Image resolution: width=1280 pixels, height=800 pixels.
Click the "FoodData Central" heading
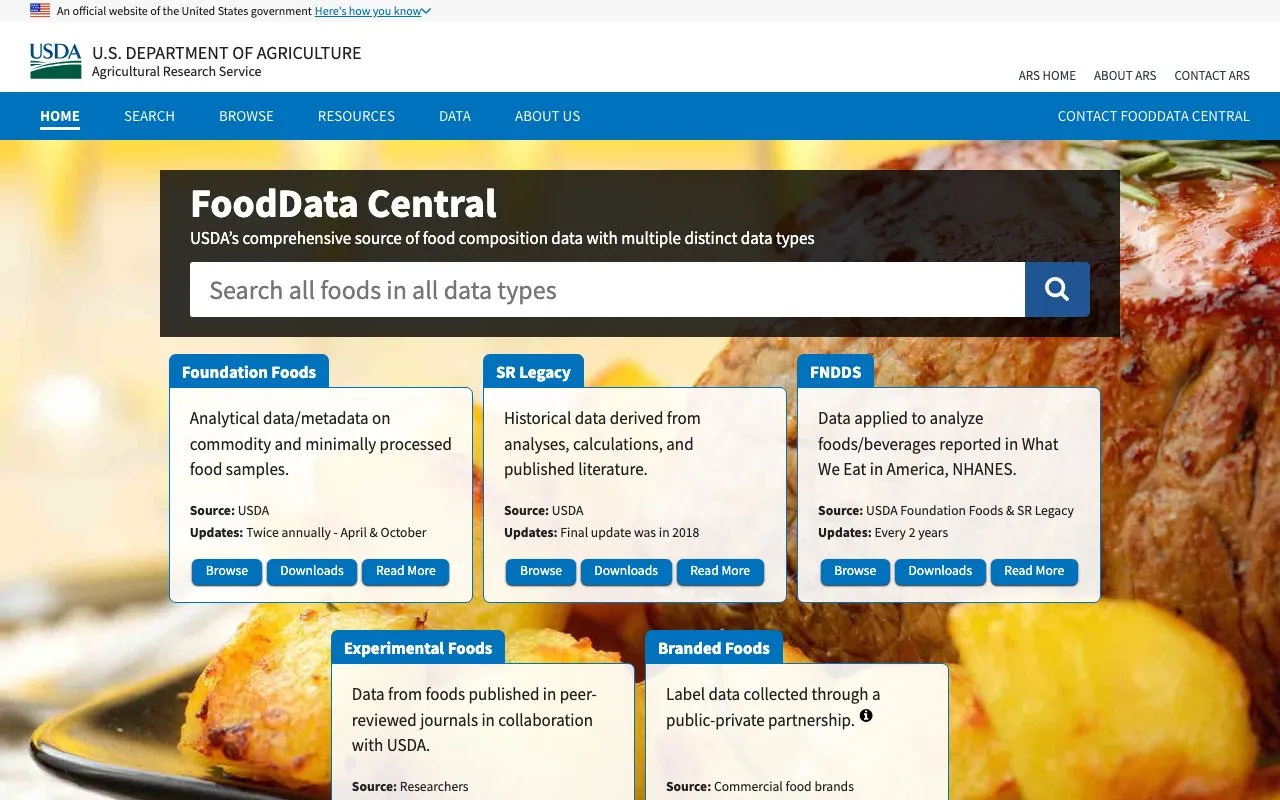click(343, 204)
